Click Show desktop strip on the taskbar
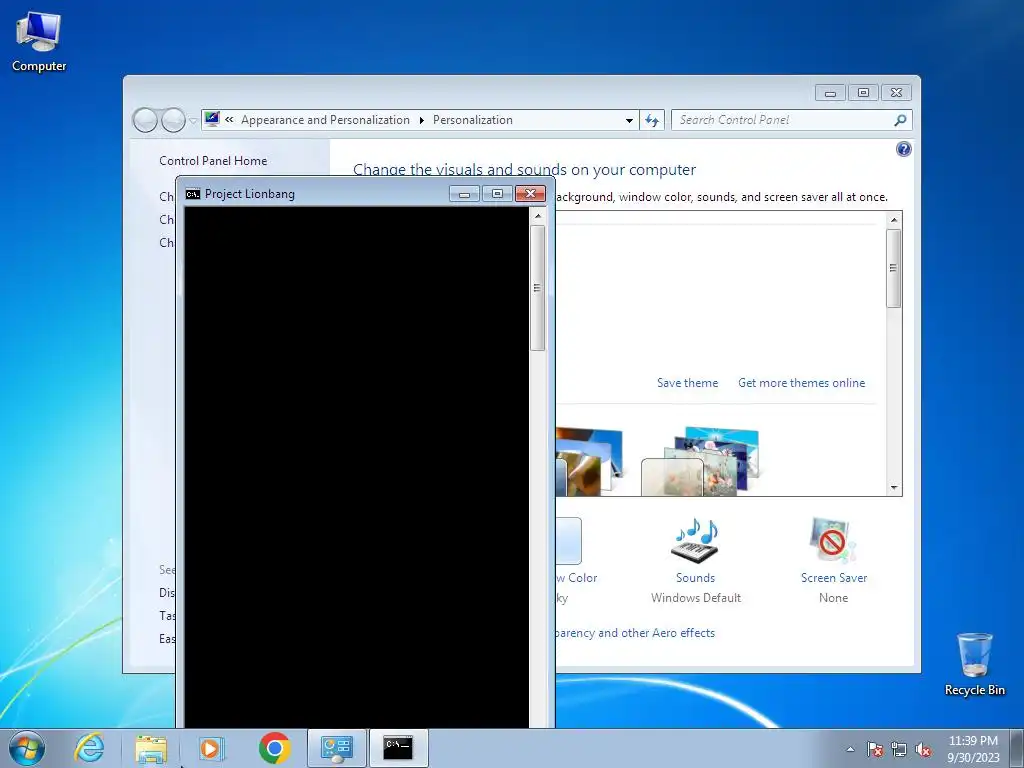Viewport: 1024px width, 768px height. pyautogui.click(x=1017, y=748)
